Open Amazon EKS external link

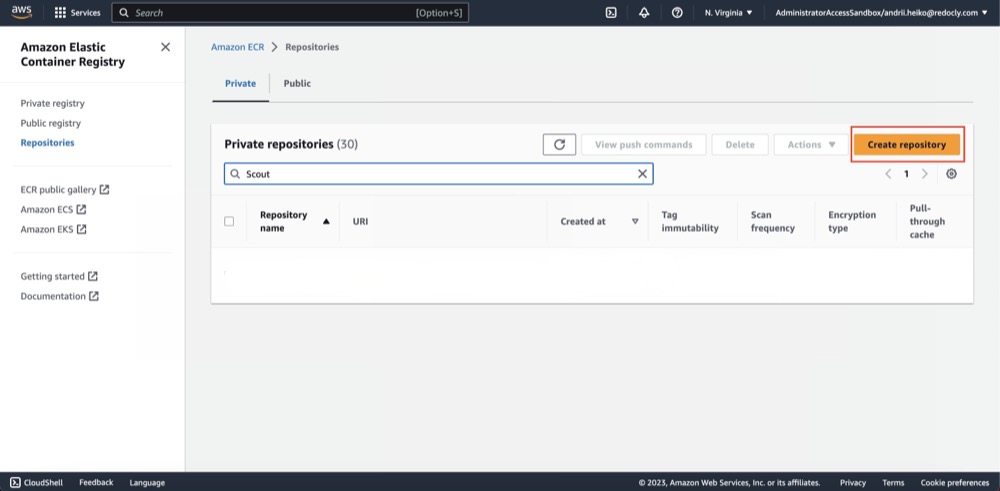pos(53,229)
